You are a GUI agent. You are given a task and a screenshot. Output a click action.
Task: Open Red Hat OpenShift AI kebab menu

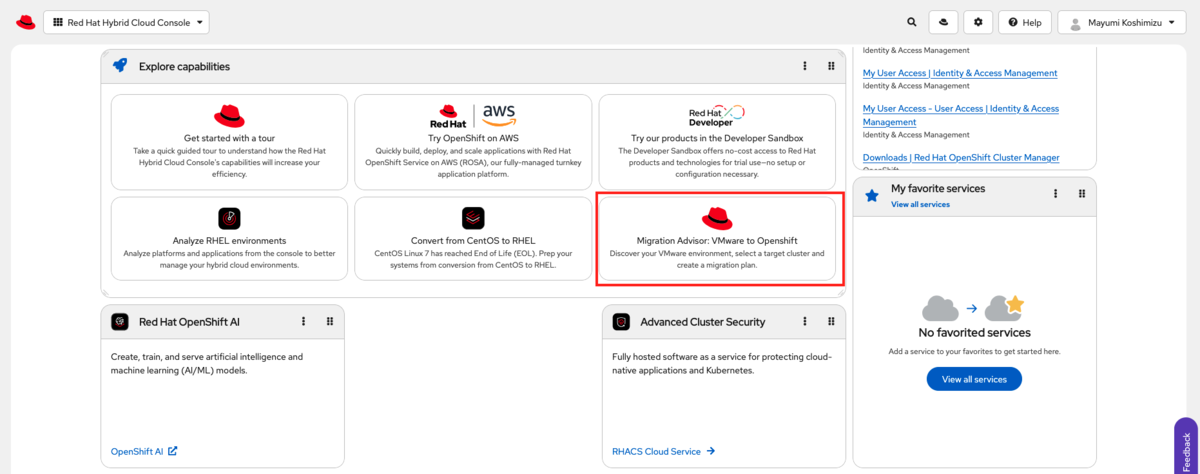pyautogui.click(x=304, y=322)
